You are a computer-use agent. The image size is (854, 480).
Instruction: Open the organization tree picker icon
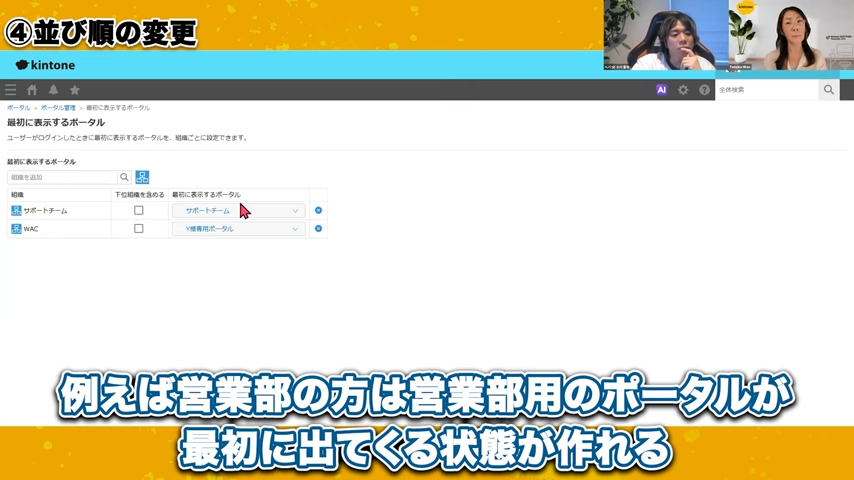[x=142, y=177]
